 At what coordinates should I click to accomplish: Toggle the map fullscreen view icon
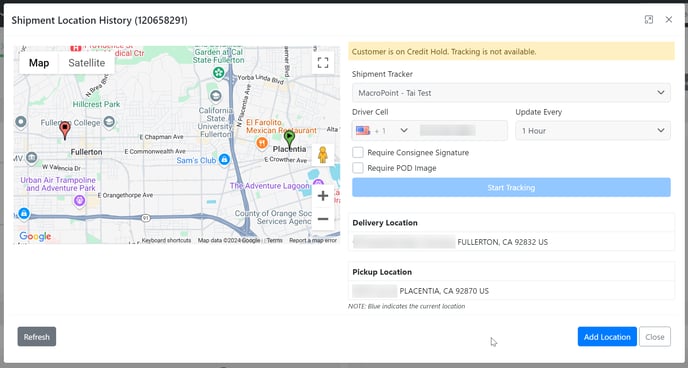323,63
